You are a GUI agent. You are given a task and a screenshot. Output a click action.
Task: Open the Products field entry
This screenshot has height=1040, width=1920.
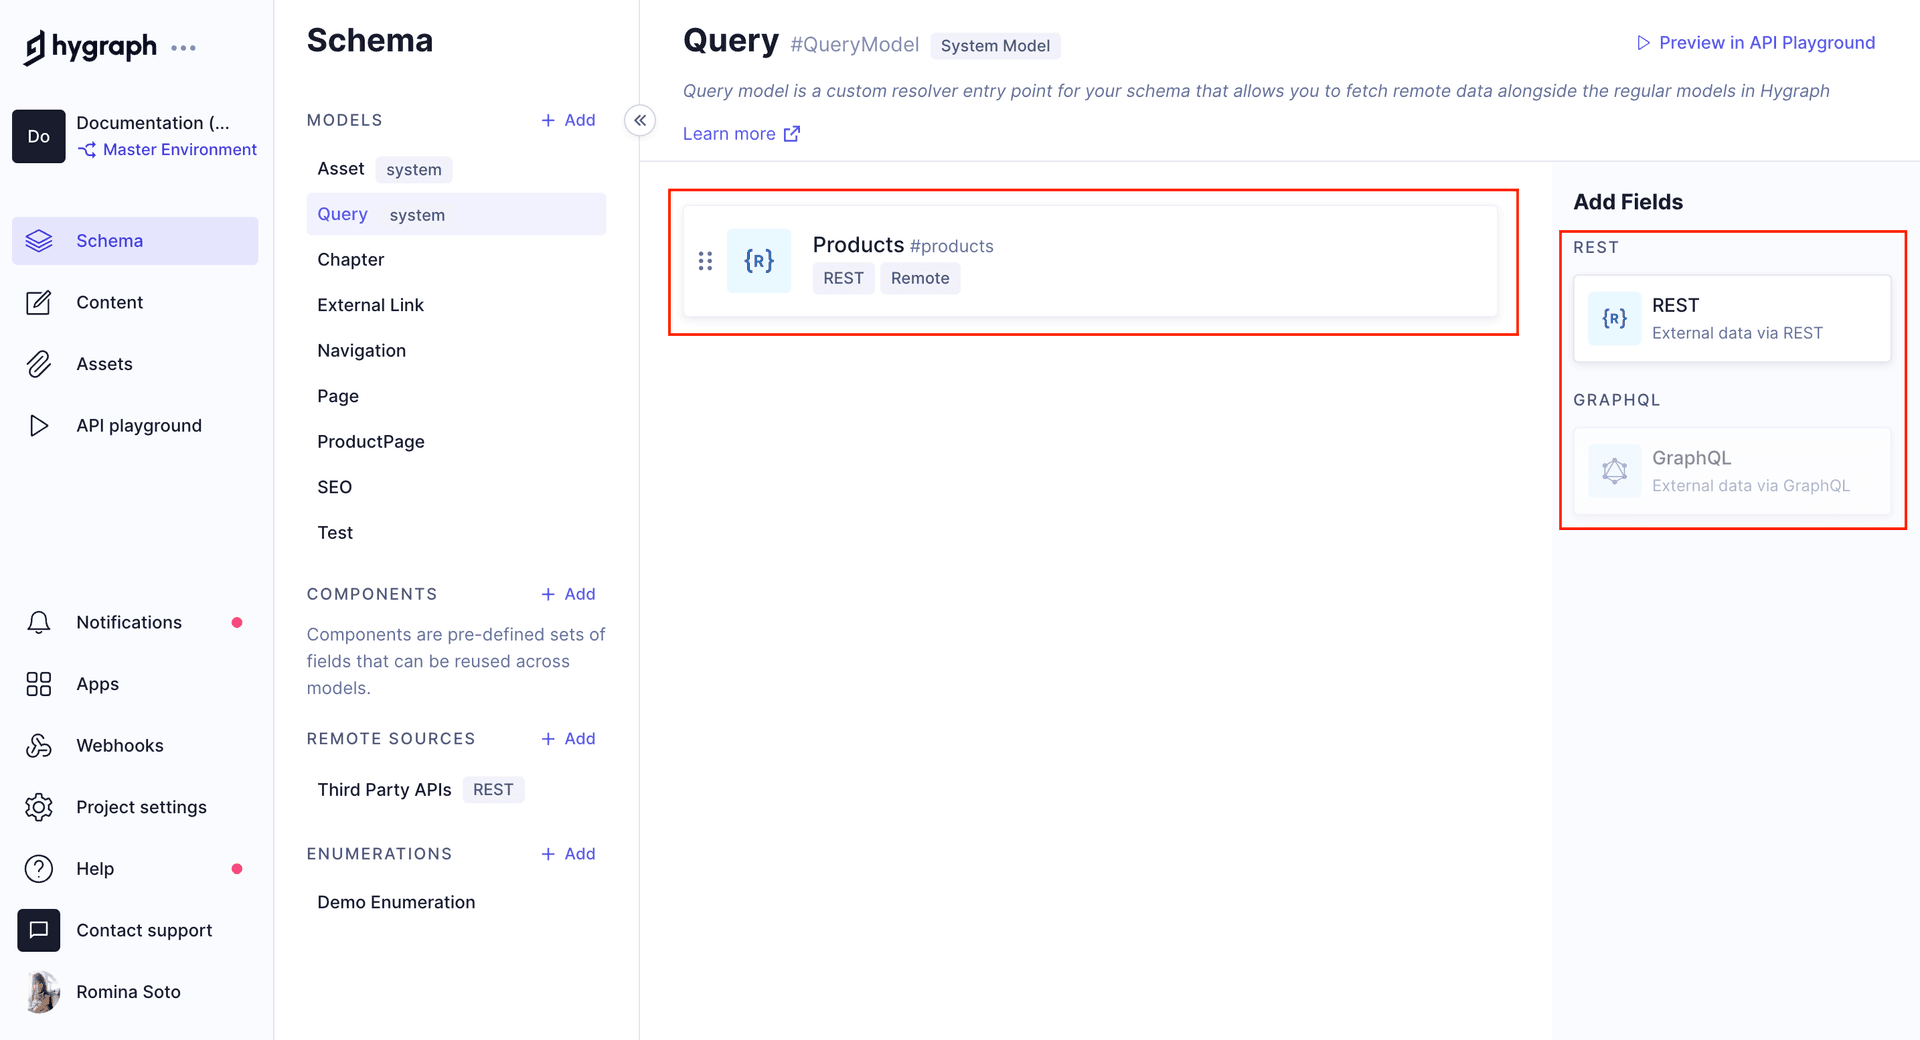(x=1090, y=261)
